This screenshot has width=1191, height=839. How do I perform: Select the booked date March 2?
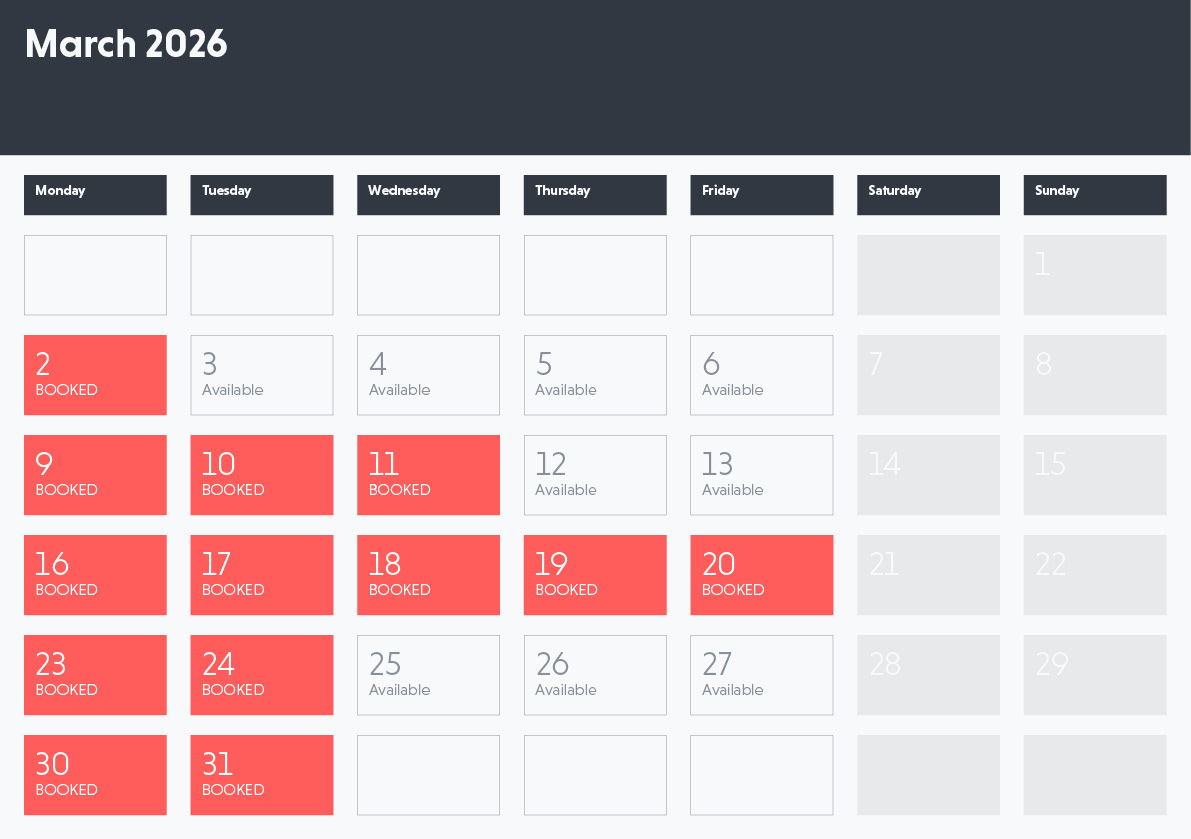(95, 375)
